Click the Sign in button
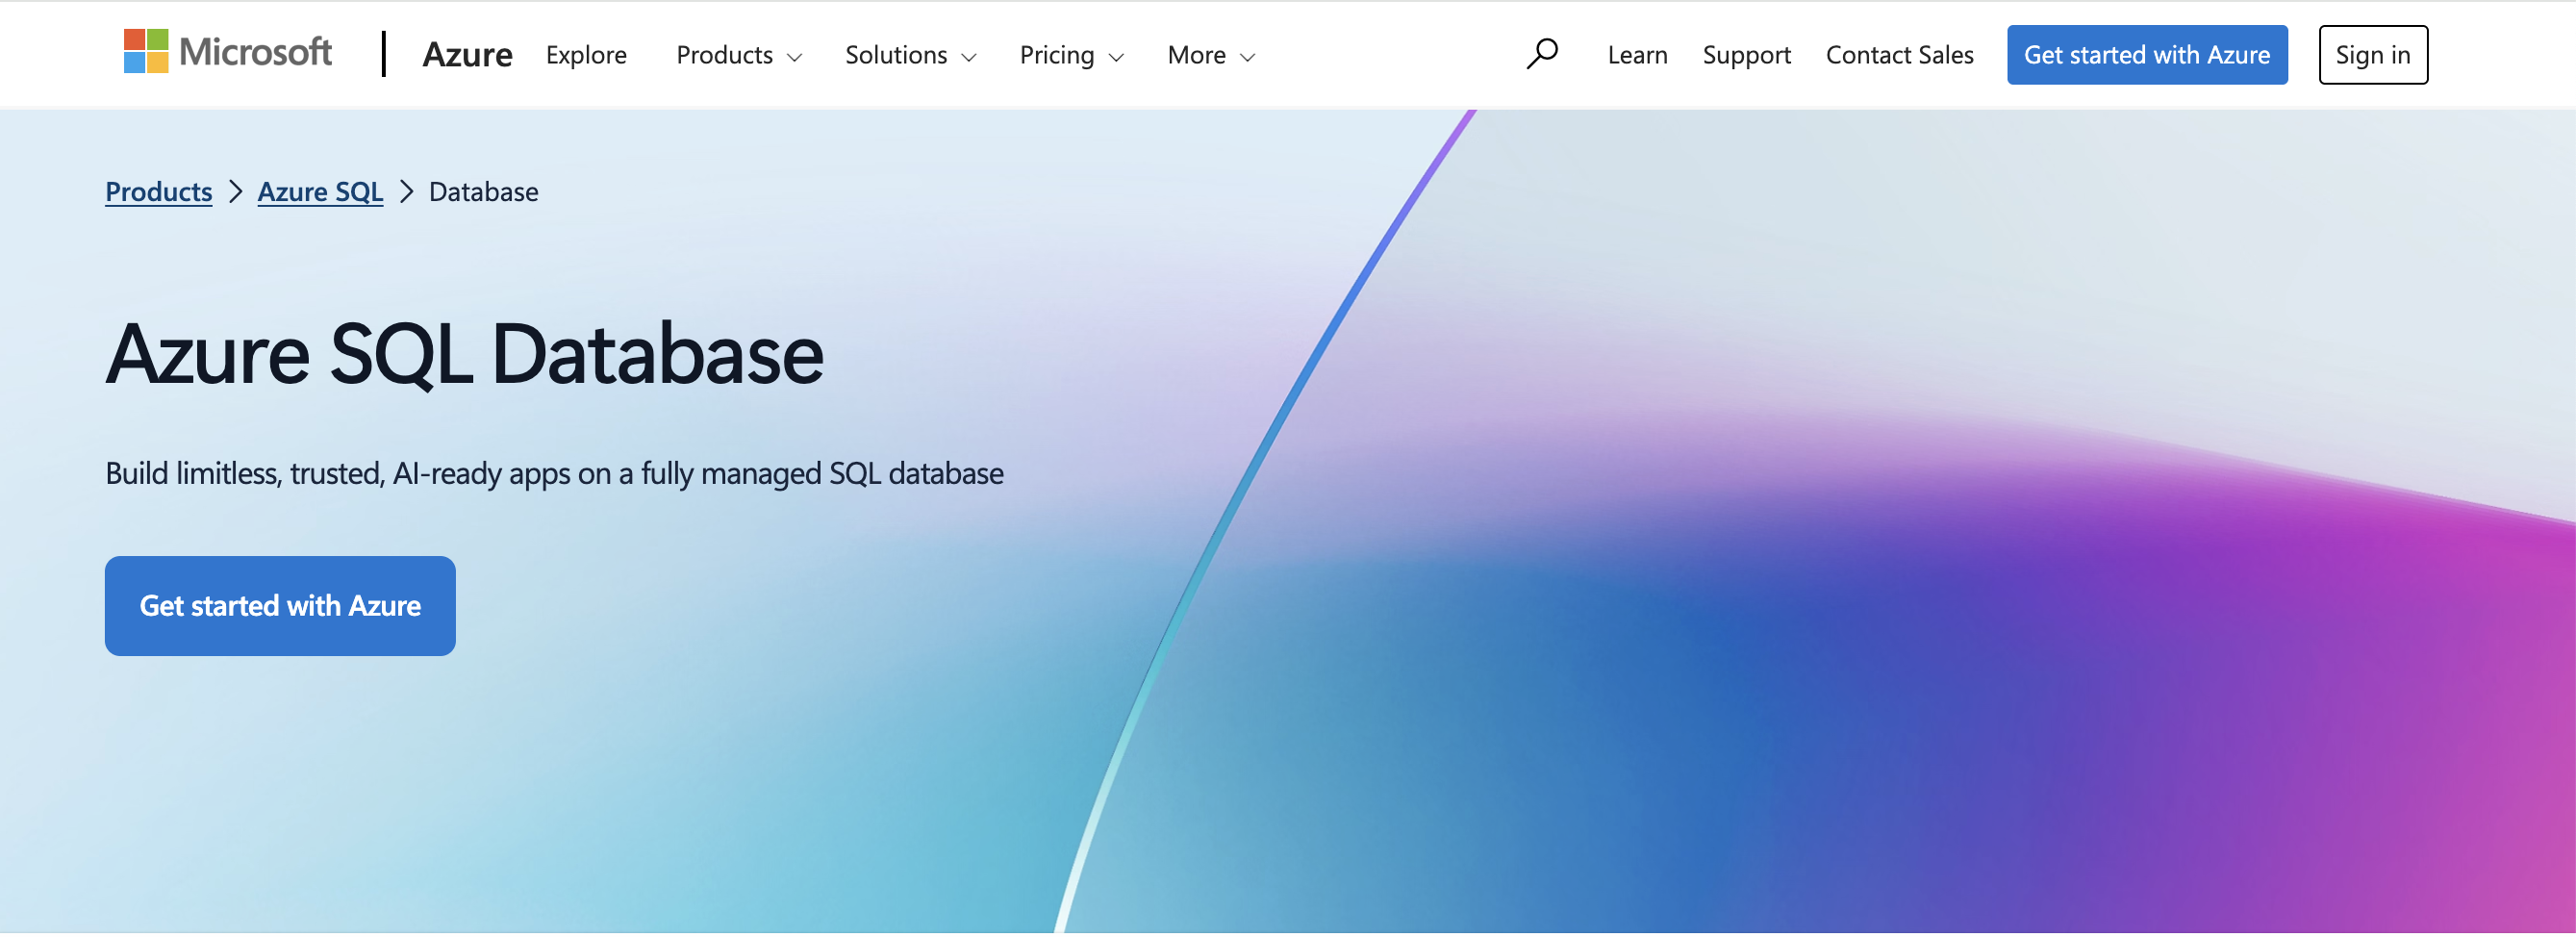This screenshot has height=937, width=2576. [x=2372, y=55]
